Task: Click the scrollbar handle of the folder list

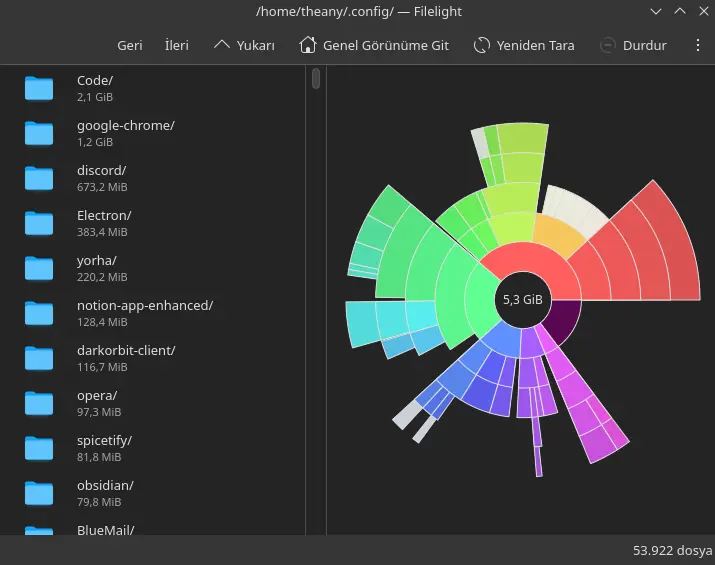Action: coord(316,78)
